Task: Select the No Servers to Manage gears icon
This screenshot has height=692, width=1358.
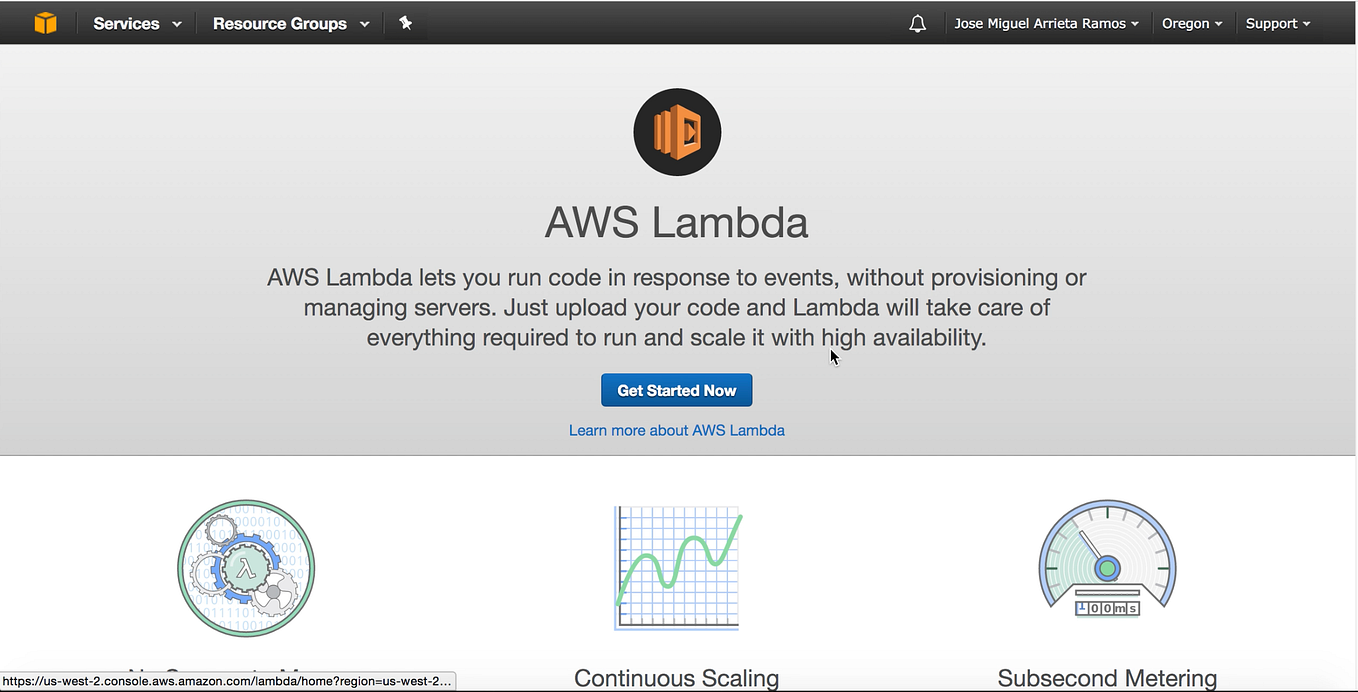Action: tap(246, 568)
